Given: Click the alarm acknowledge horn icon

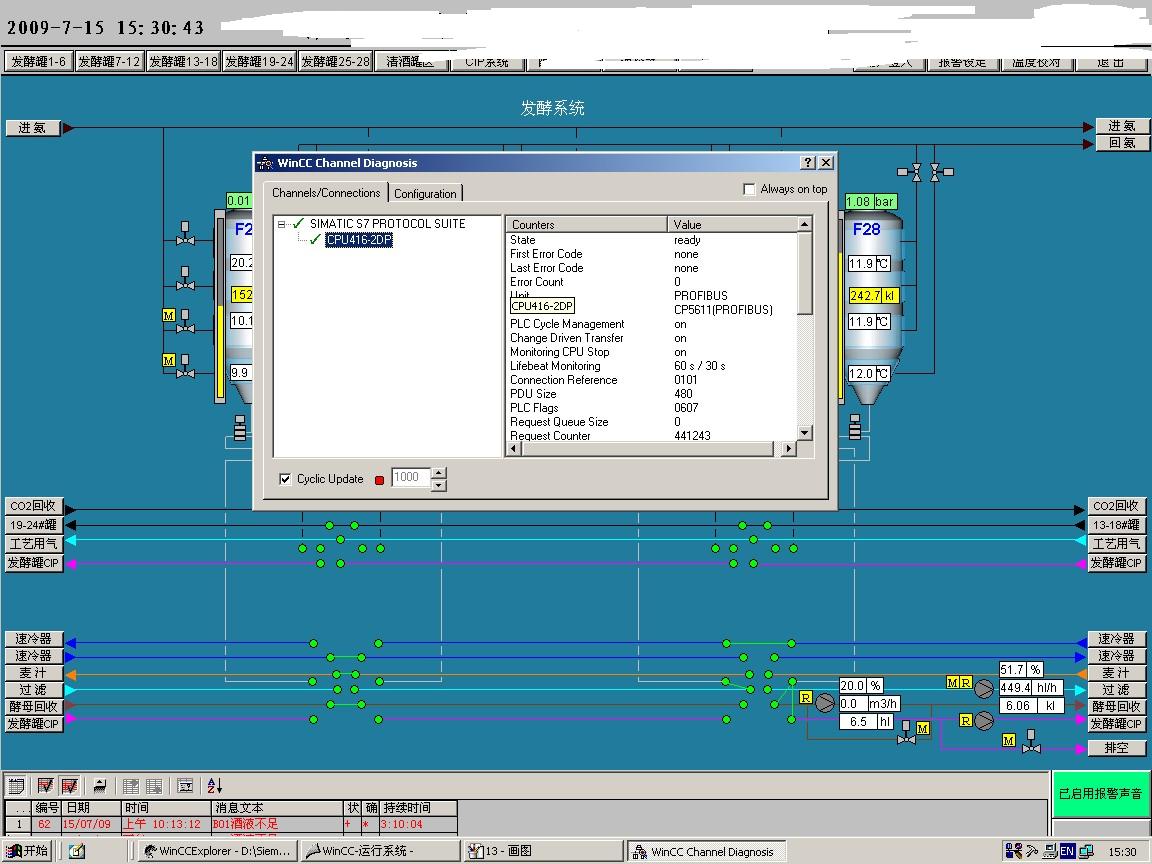Looking at the screenshot, I should click(100, 785).
